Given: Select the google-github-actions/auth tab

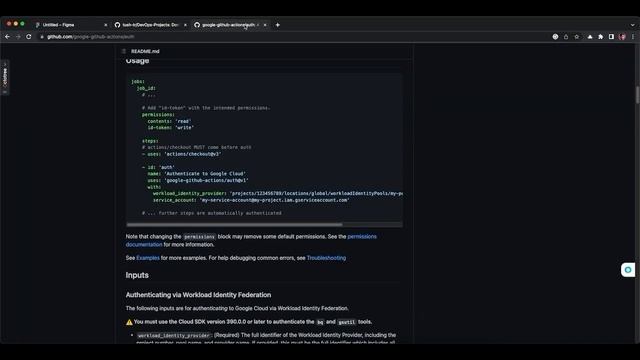Looking at the screenshot, I should (x=229, y=25).
